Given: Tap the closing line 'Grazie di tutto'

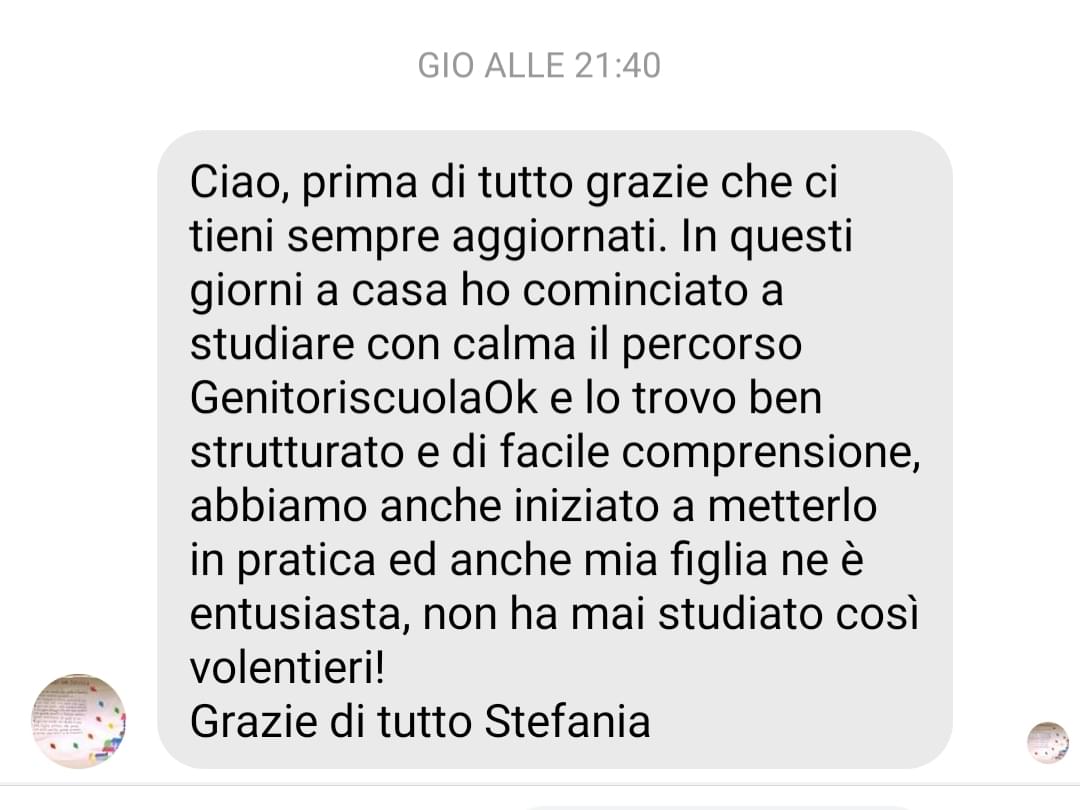Looking at the screenshot, I should tap(333, 721).
